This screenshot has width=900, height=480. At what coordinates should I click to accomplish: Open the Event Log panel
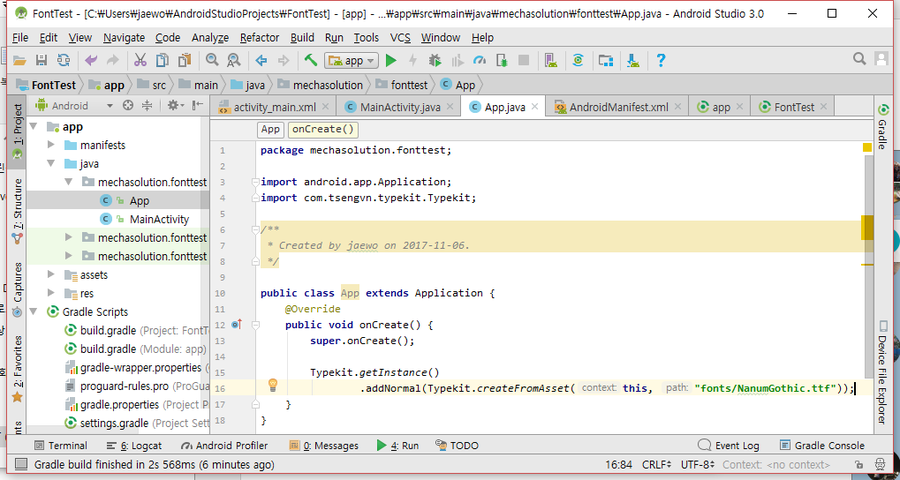click(728, 446)
